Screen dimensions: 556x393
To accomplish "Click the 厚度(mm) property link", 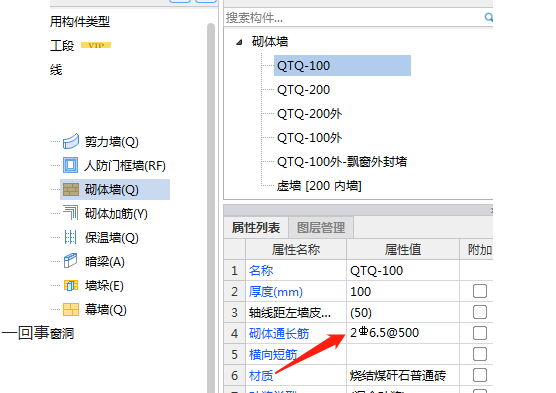I will tap(276, 292).
